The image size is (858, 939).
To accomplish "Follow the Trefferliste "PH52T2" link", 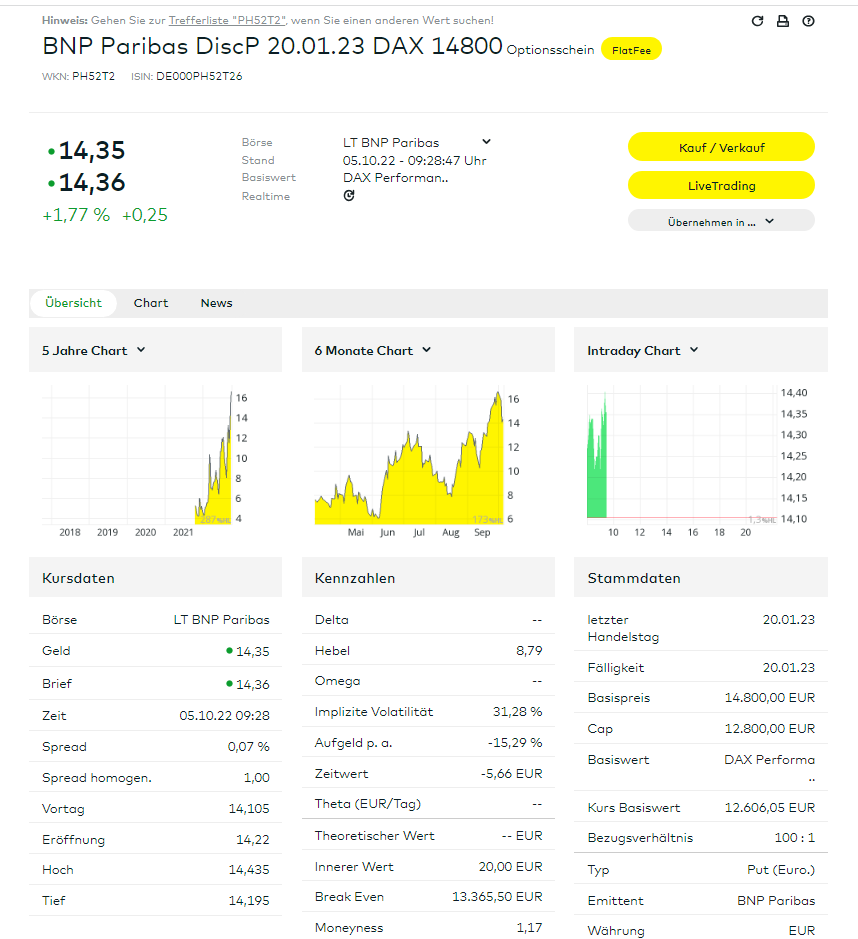I will tap(227, 20).
